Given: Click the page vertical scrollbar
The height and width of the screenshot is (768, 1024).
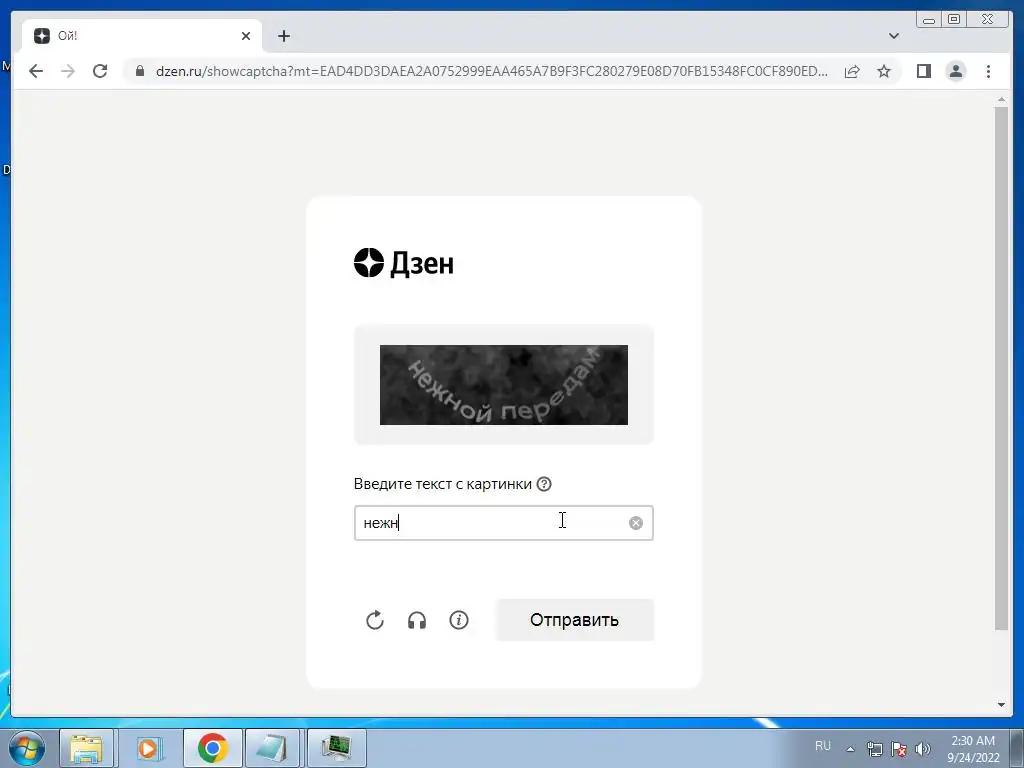Looking at the screenshot, I should tap(1001, 368).
